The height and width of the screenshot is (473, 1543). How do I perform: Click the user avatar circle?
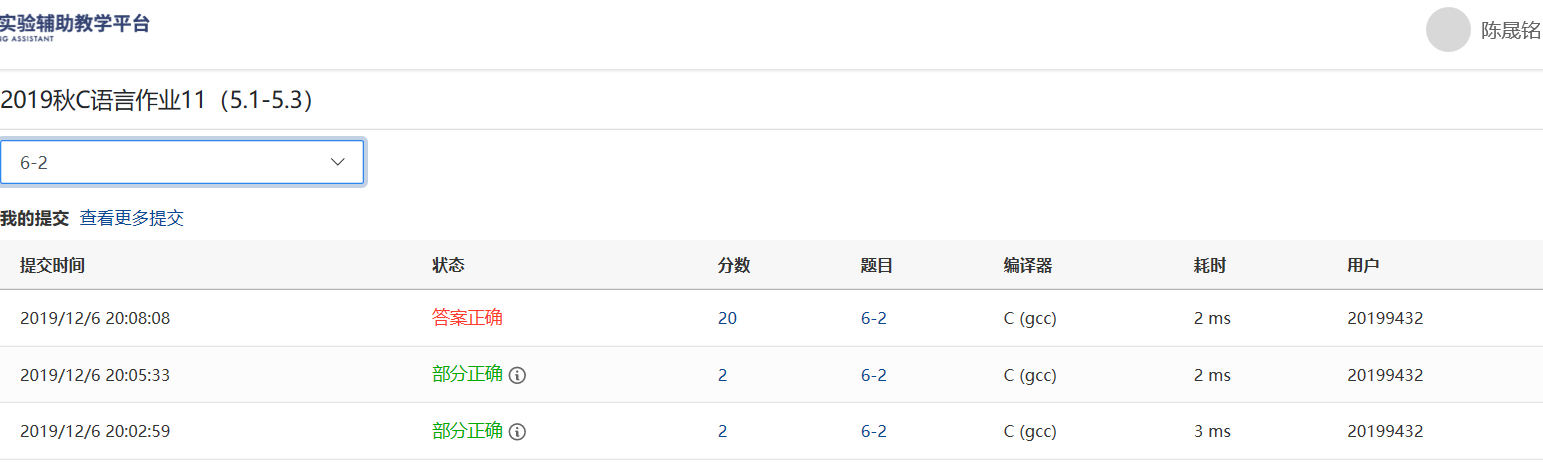(x=1448, y=30)
